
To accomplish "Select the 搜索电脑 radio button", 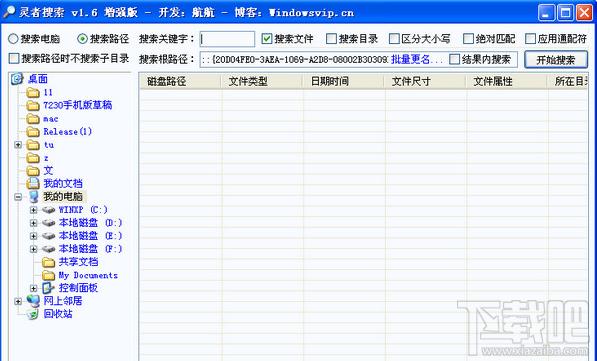I will click(x=13, y=38).
